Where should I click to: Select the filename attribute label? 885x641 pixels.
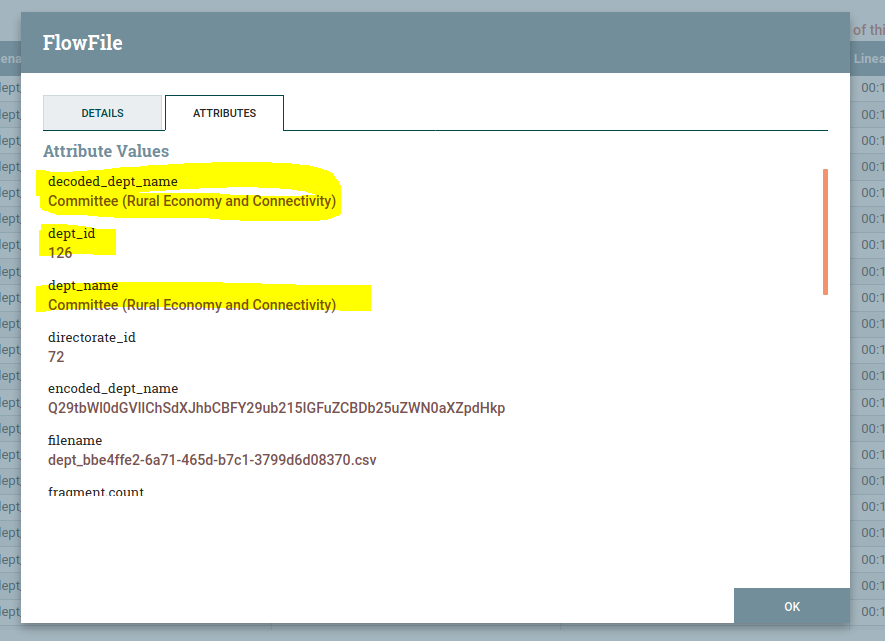[75, 441]
